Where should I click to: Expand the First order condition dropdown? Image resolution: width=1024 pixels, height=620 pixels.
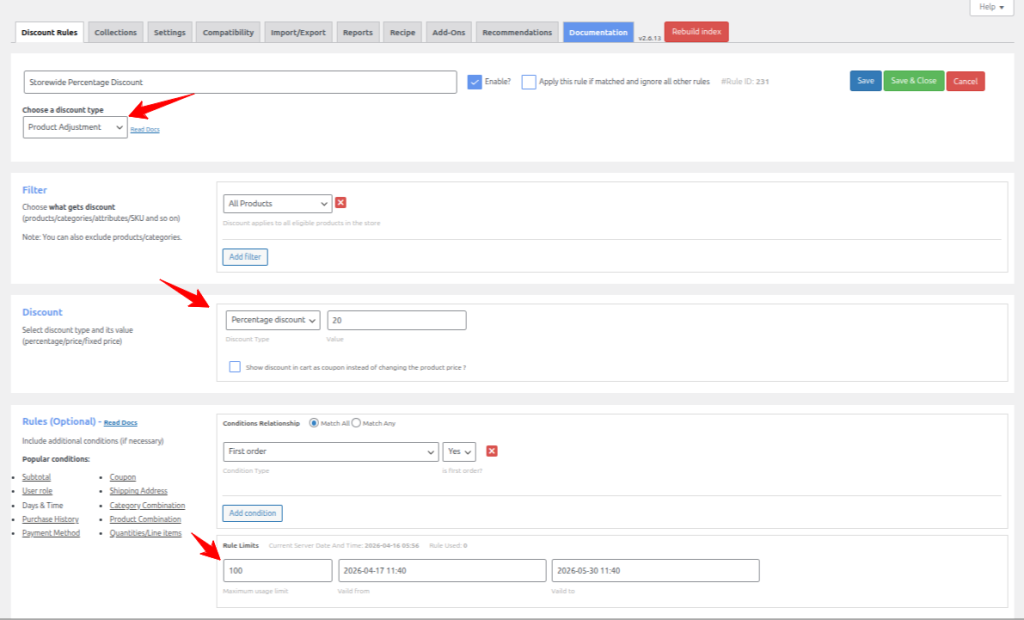click(330, 451)
